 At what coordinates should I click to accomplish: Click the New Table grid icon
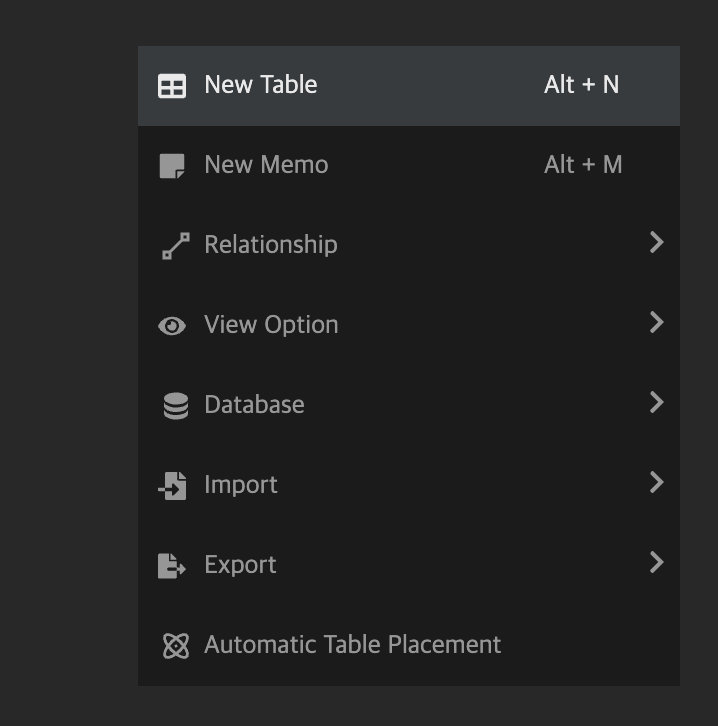(172, 86)
